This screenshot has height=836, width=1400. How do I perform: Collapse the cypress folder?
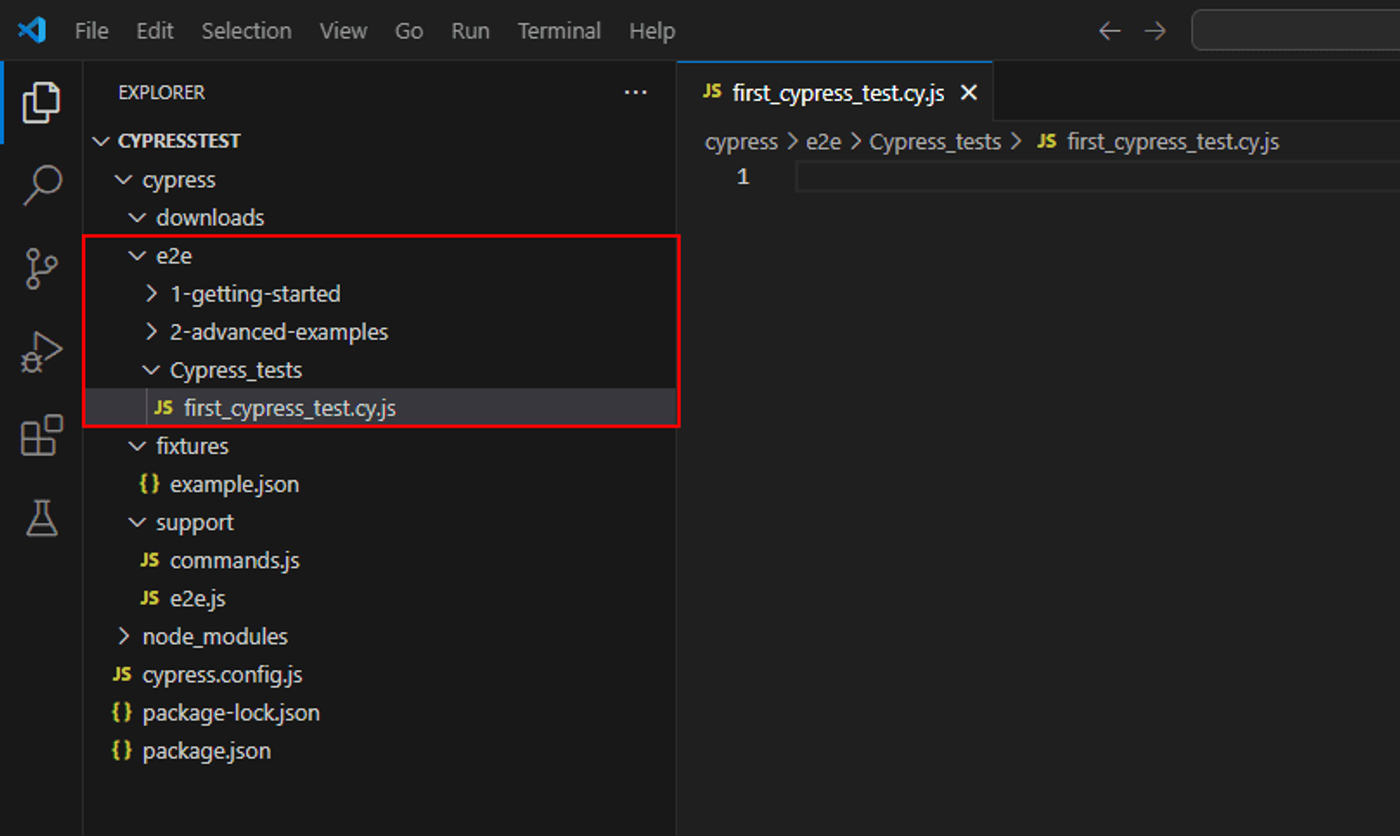coord(123,180)
